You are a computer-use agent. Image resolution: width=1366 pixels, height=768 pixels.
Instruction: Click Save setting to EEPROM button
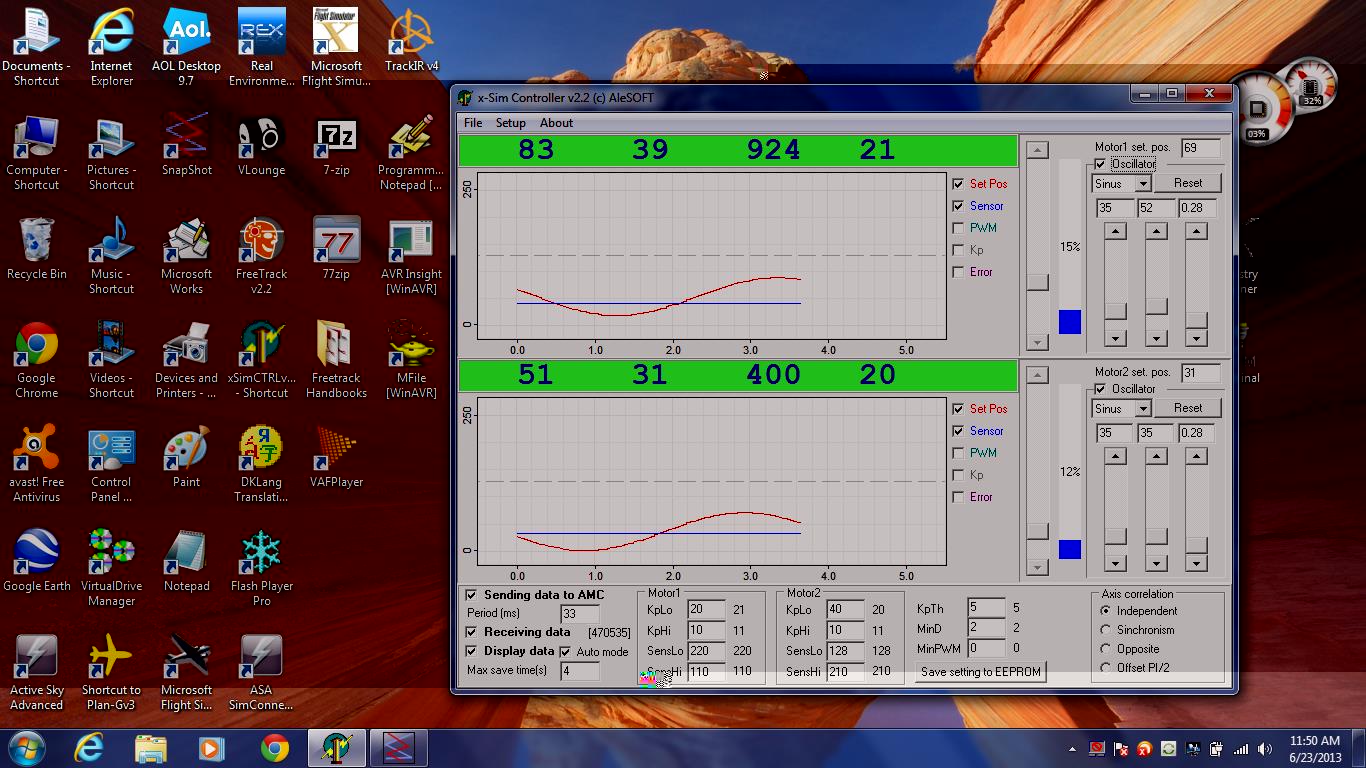click(x=980, y=672)
